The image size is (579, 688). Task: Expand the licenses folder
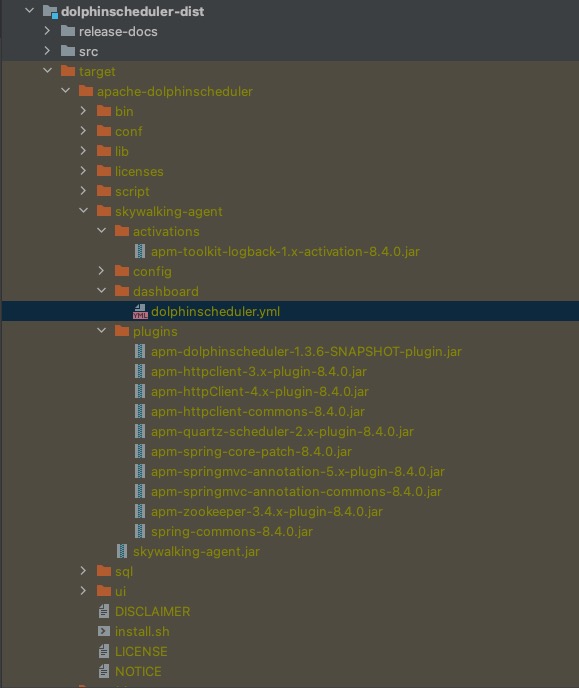pos(83,171)
